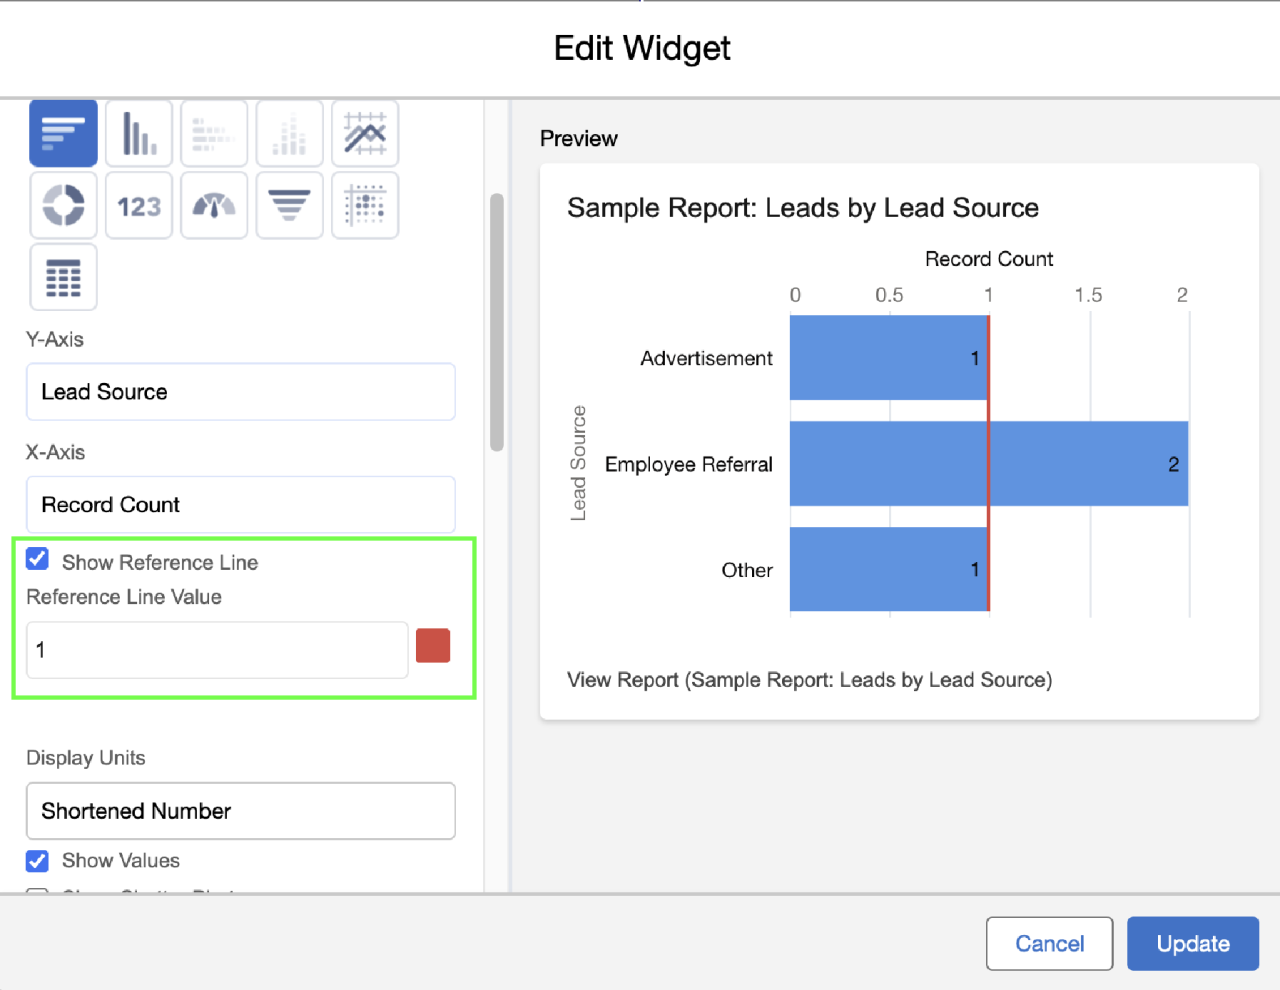Image resolution: width=1280 pixels, height=990 pixels.
Task: Choose the Lightning table icon
Action: pos(63,278)
